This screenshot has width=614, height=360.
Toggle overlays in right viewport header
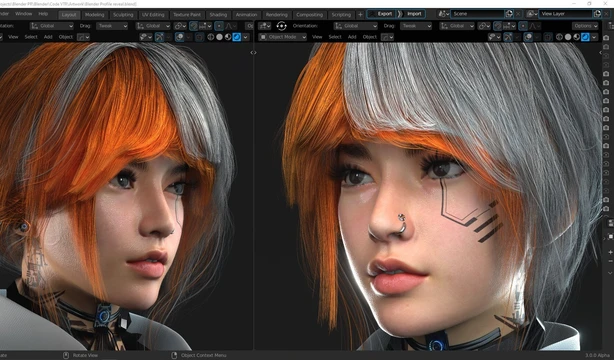coord(528,37)
